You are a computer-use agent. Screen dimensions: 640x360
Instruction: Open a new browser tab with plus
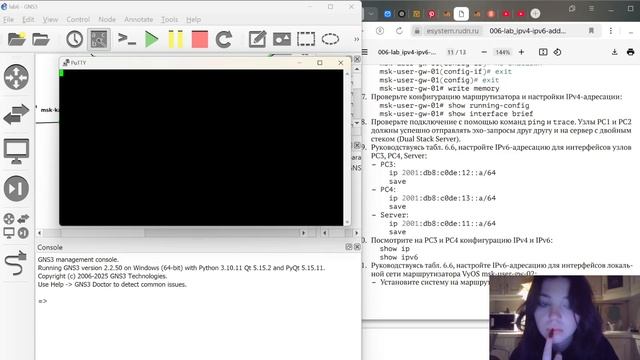(x=535, y=13)
